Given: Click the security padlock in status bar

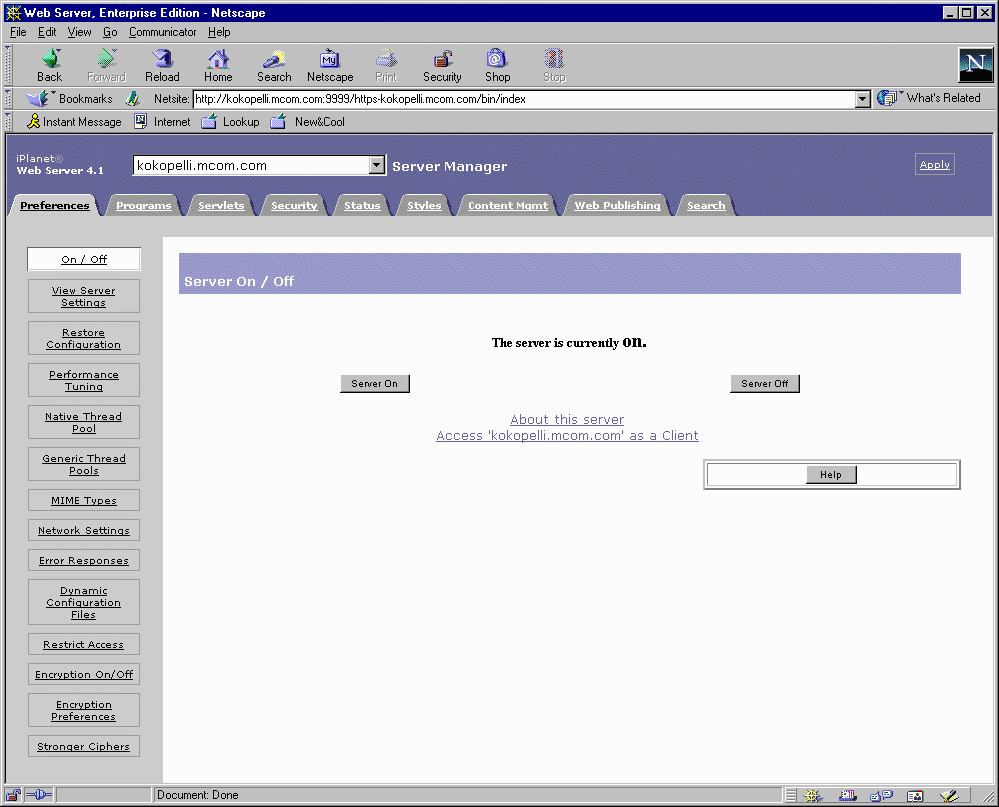Looking at the screenshot, I should tap(13, 795).
